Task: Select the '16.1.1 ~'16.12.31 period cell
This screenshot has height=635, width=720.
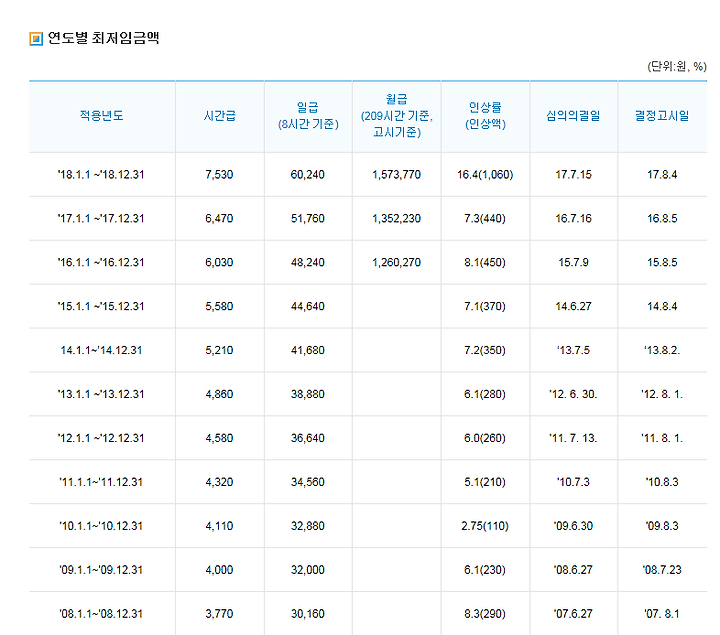Action: pyautogui.click(x=101, y=263)
